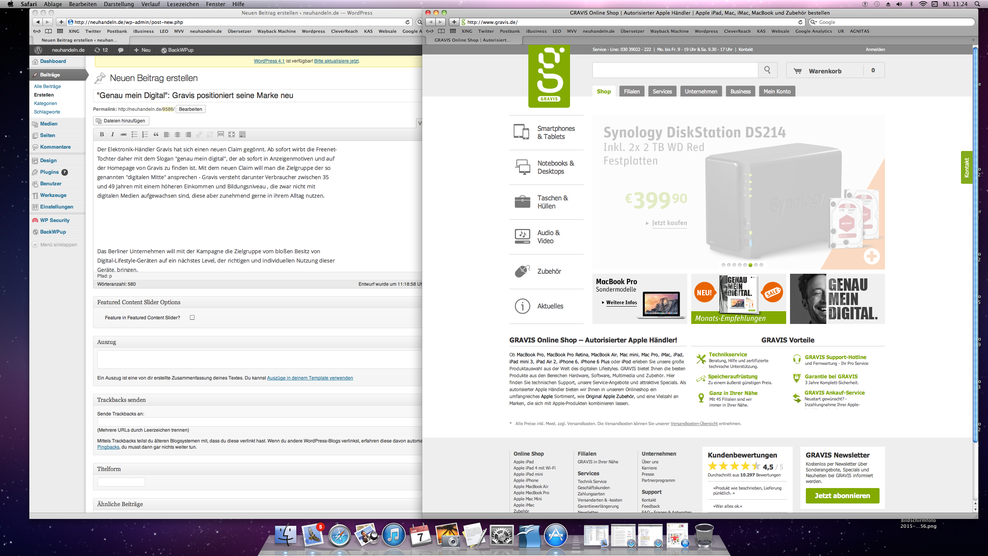Open the editor's fullscreen writing mode

pyautogui.click(x=231, y=134)
